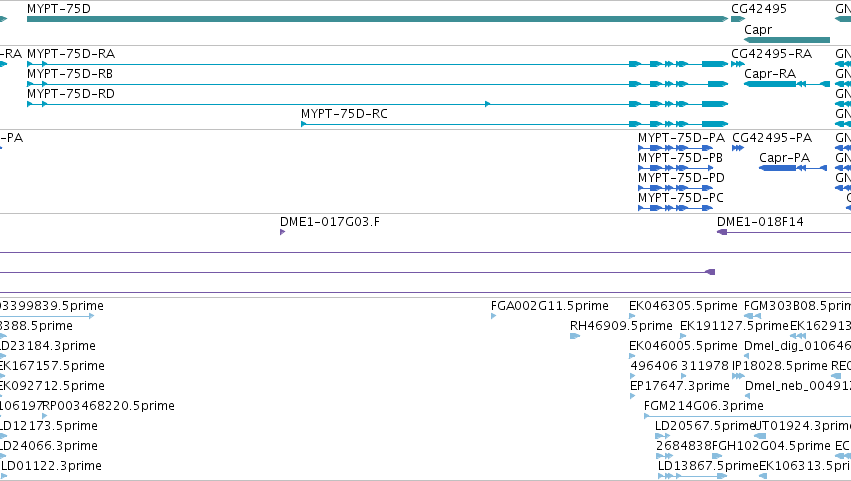Screen dimensions: 851x481
Task: Click protein label MYPT-75D-PB
Action: click(680, 158)
